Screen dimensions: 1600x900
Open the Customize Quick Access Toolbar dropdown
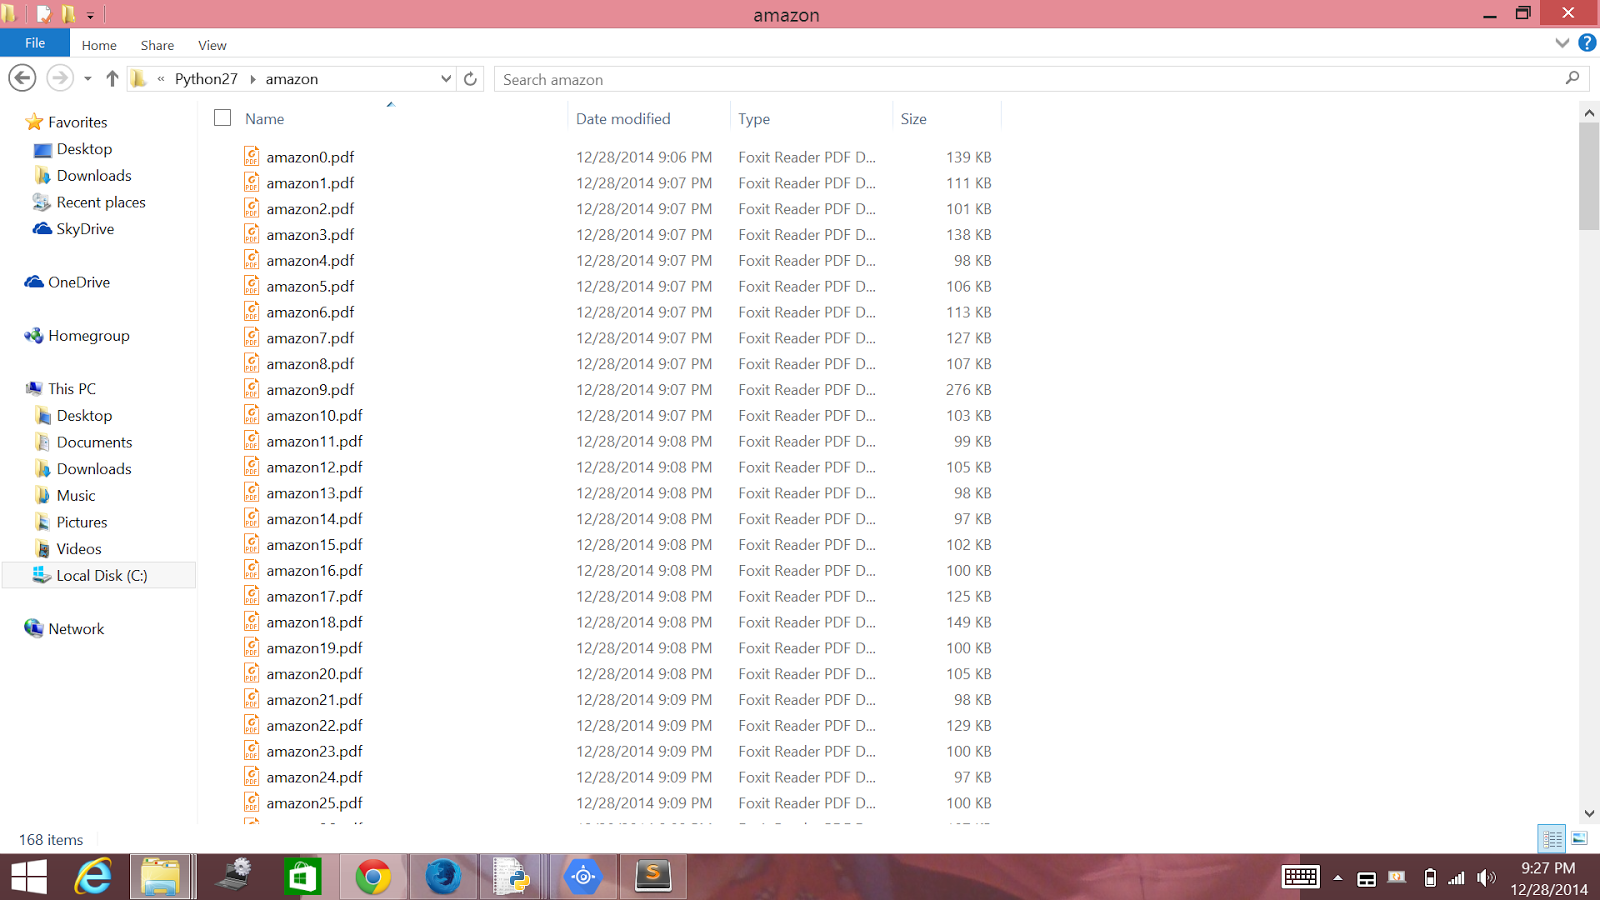[90, 16]
